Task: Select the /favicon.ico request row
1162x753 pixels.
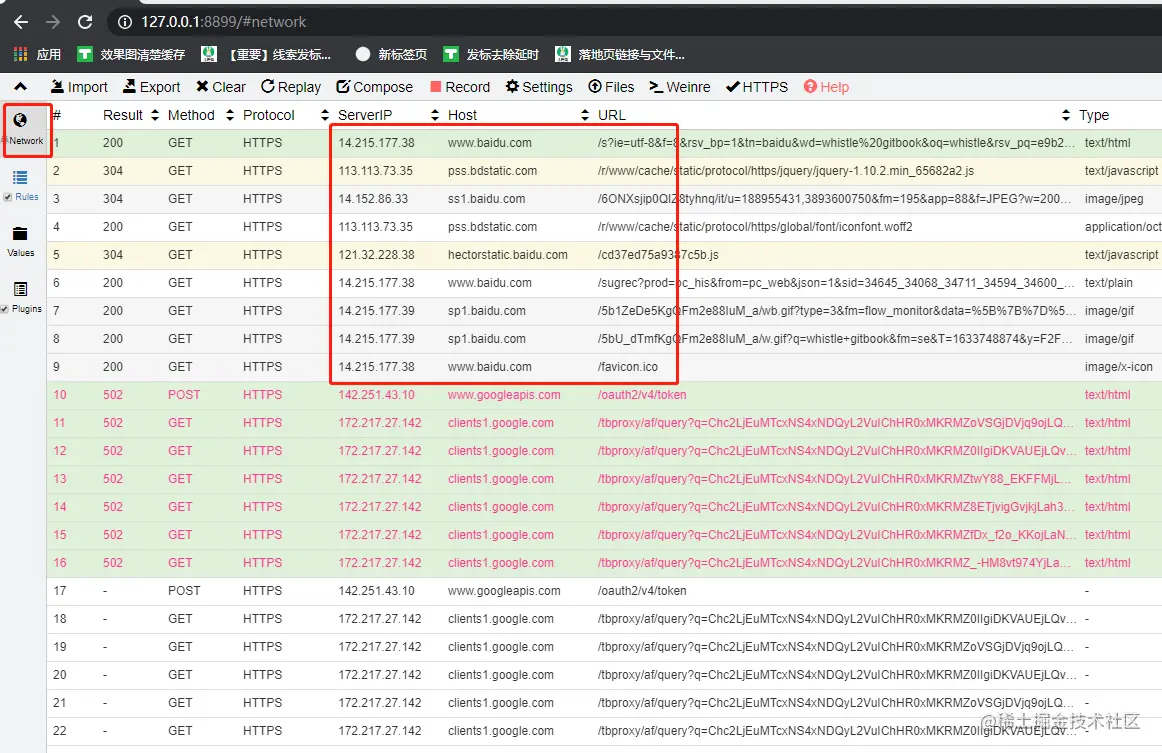Action: tap(604, 367)
